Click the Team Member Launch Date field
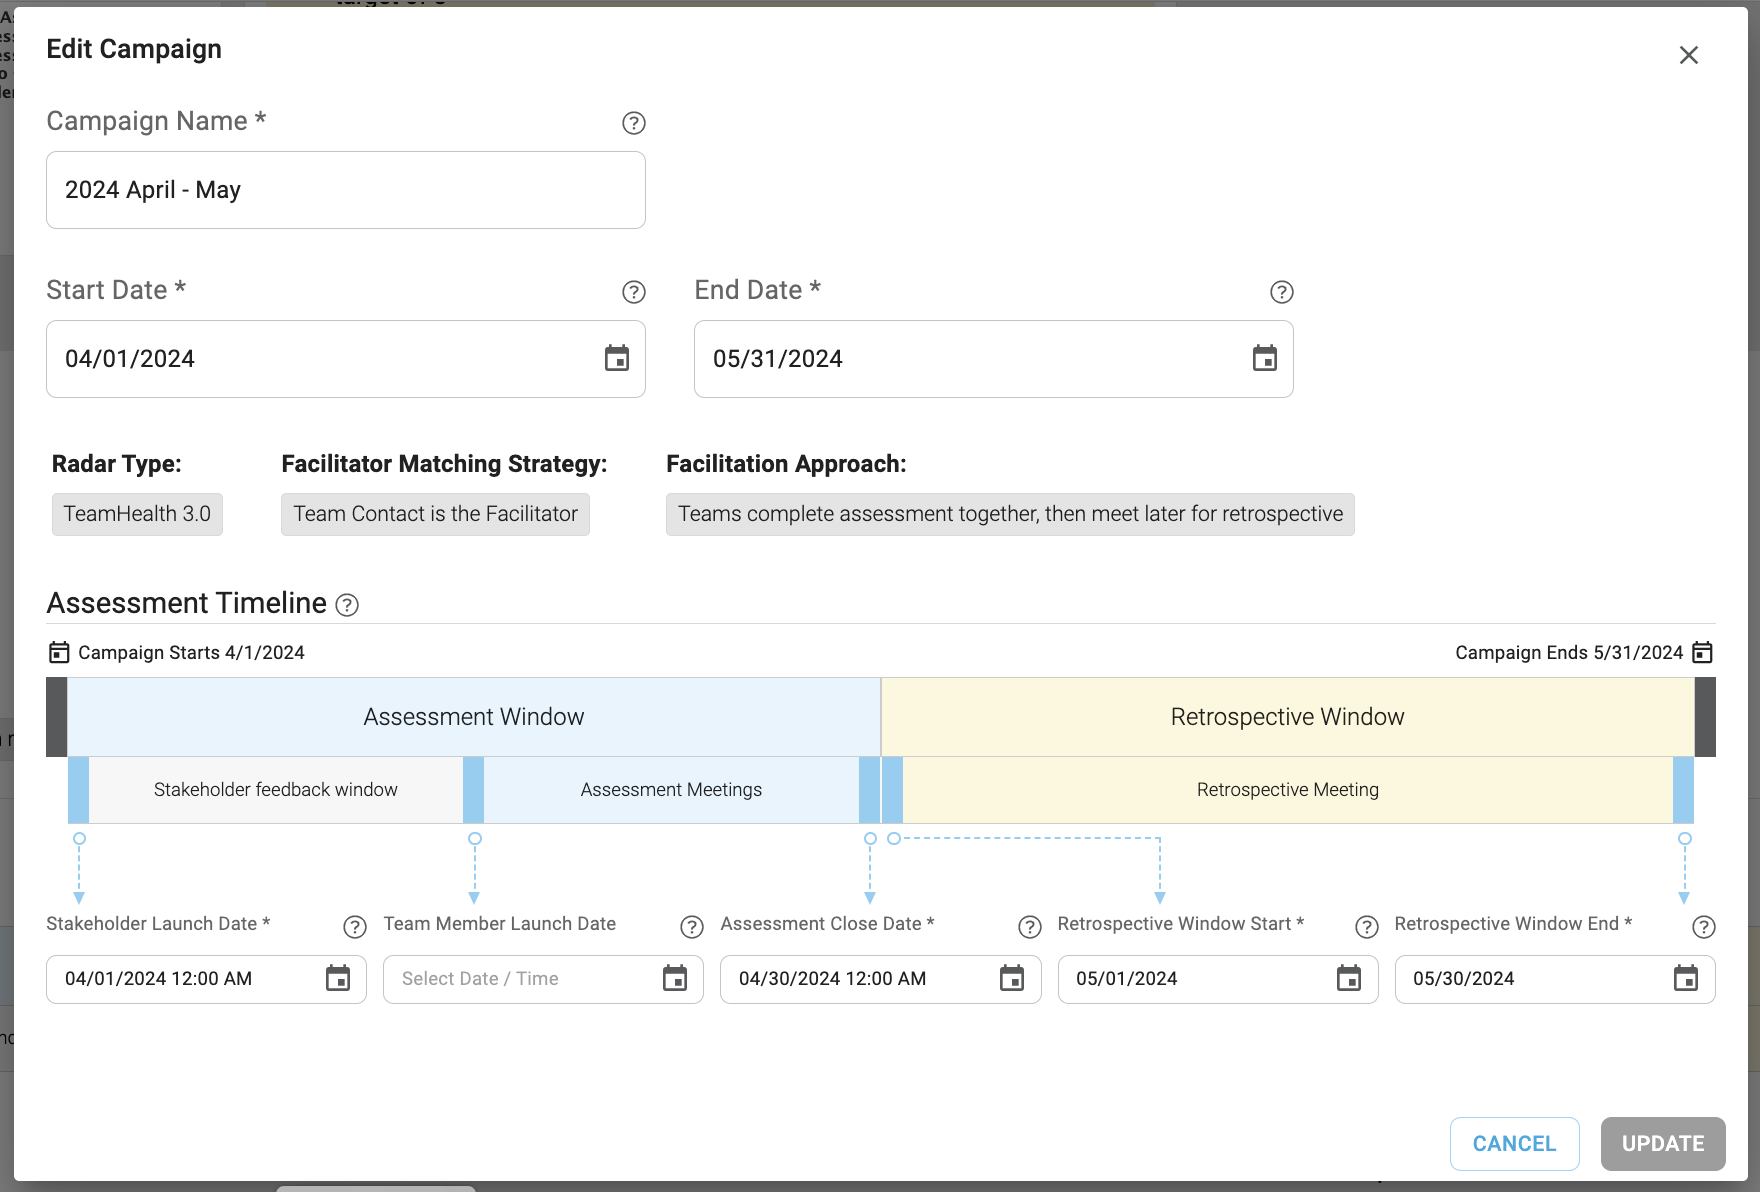Viewport: 1760px width, 1192px height. 543,979
